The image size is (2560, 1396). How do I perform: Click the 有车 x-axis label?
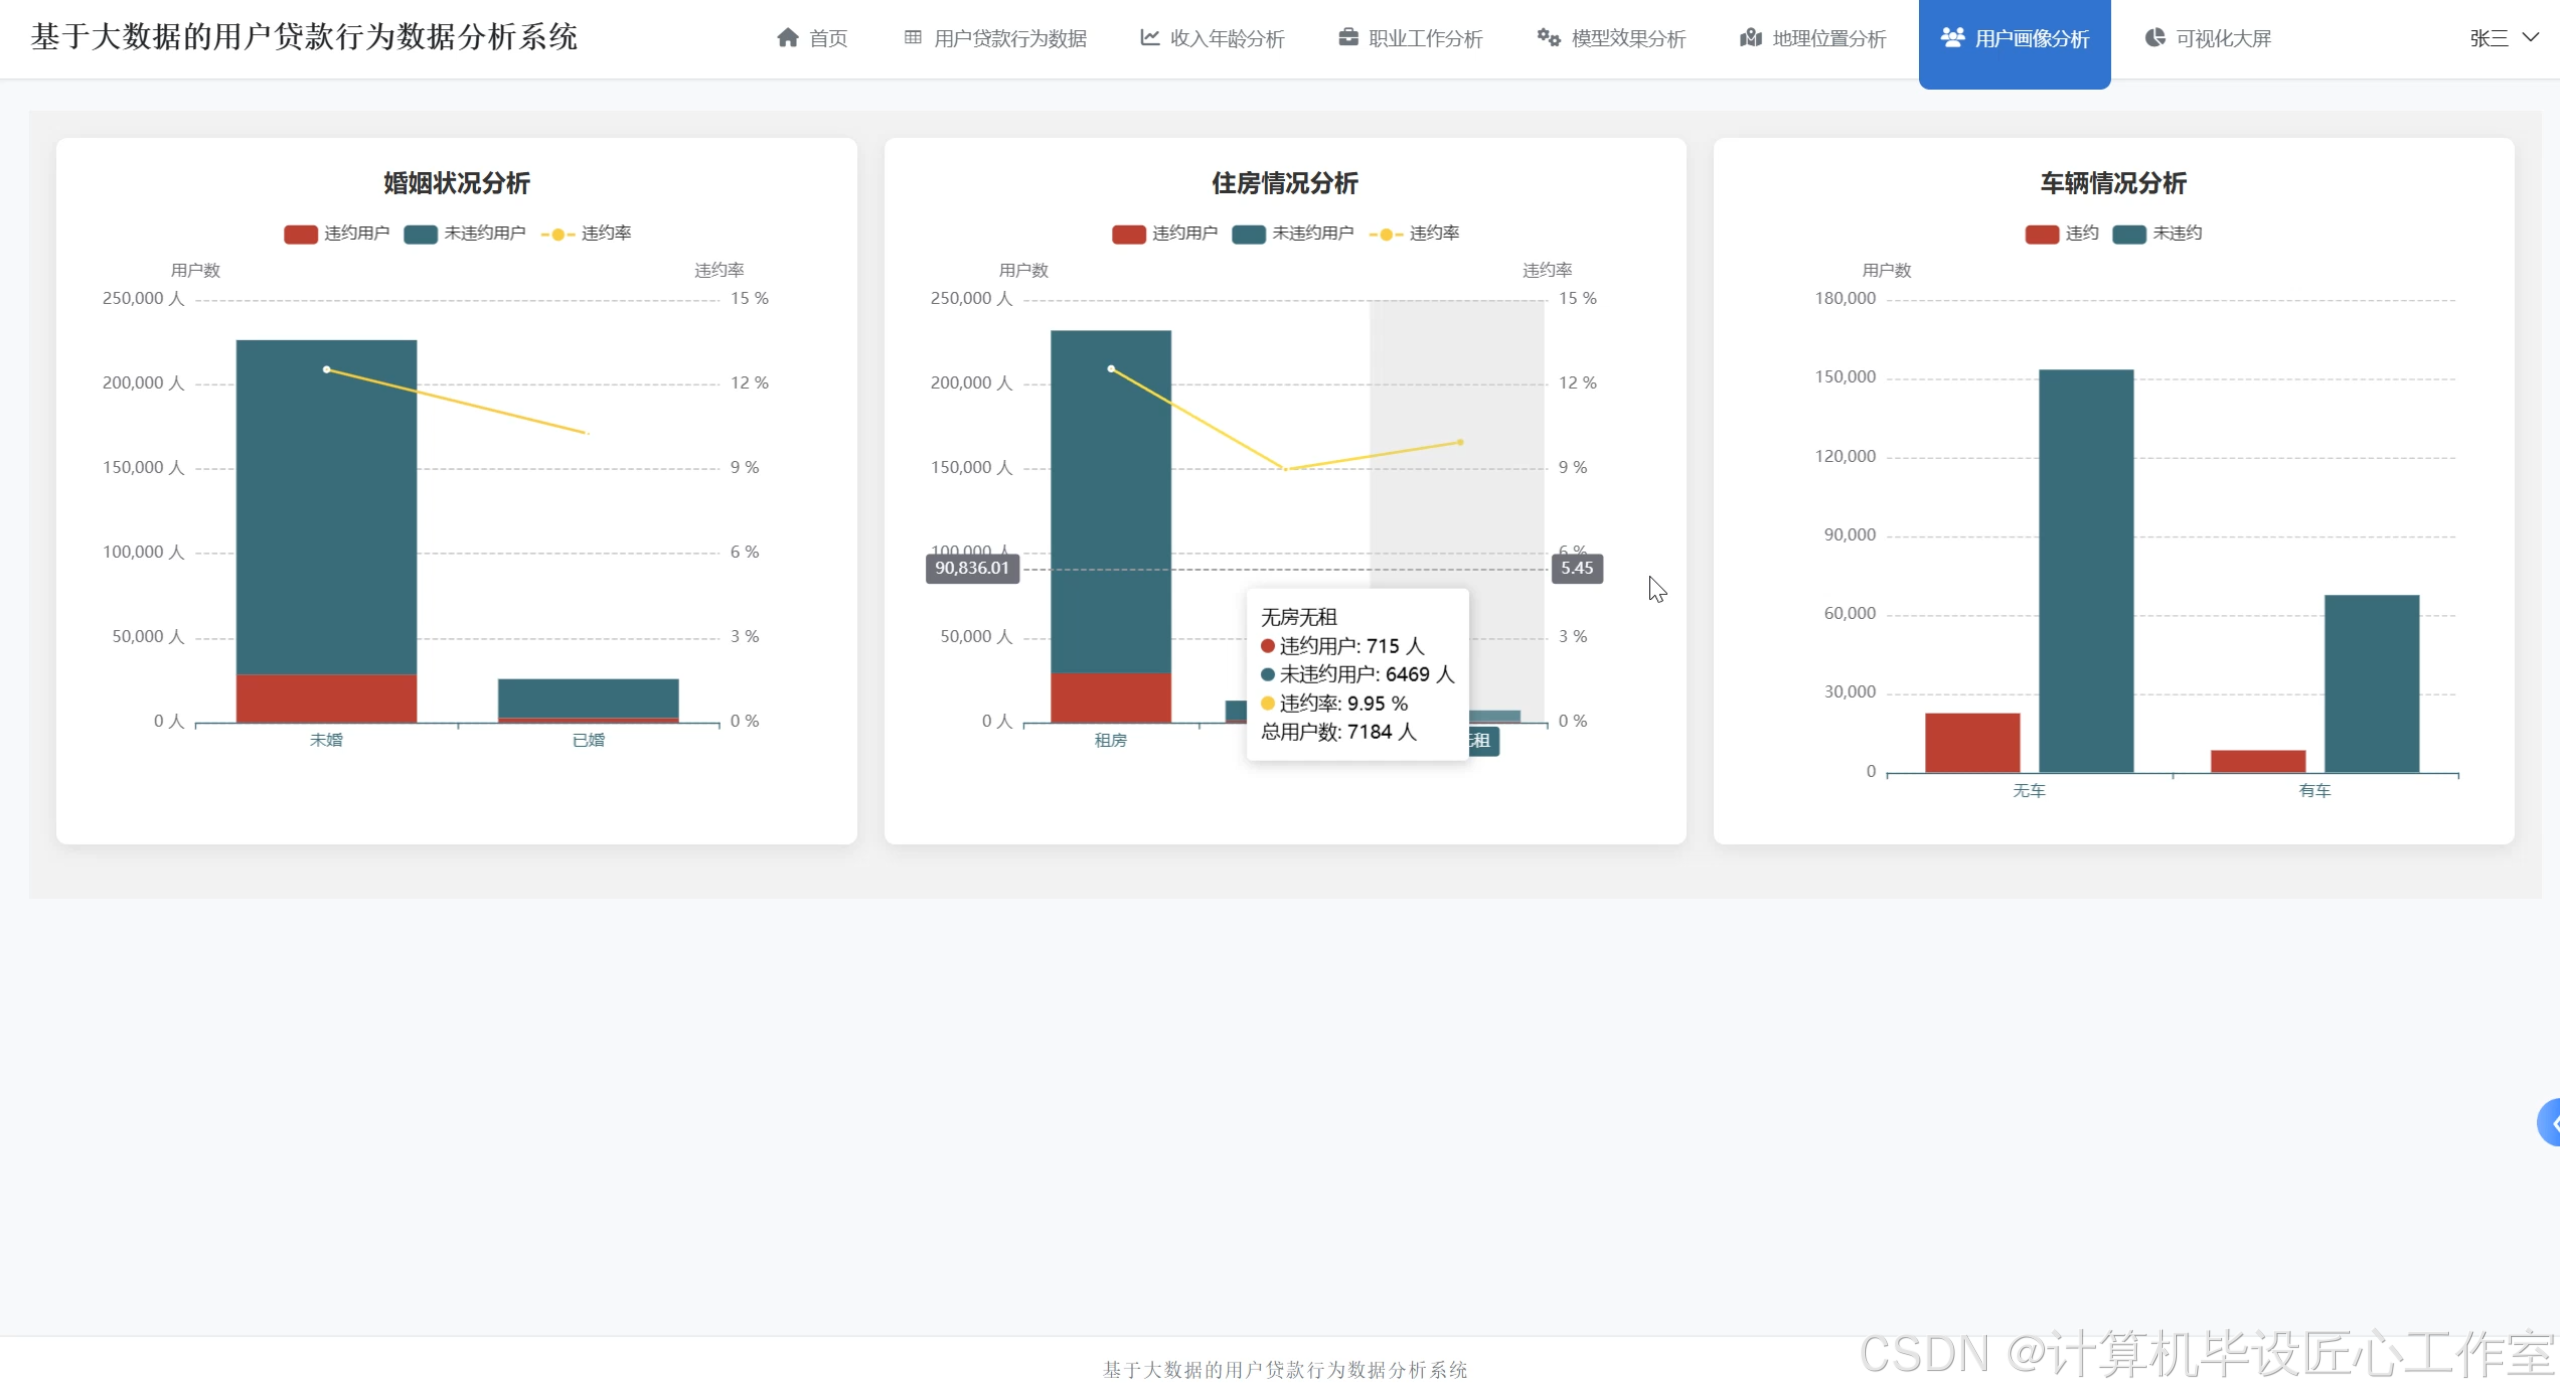pyautogui.click(x=2315, y=791)
